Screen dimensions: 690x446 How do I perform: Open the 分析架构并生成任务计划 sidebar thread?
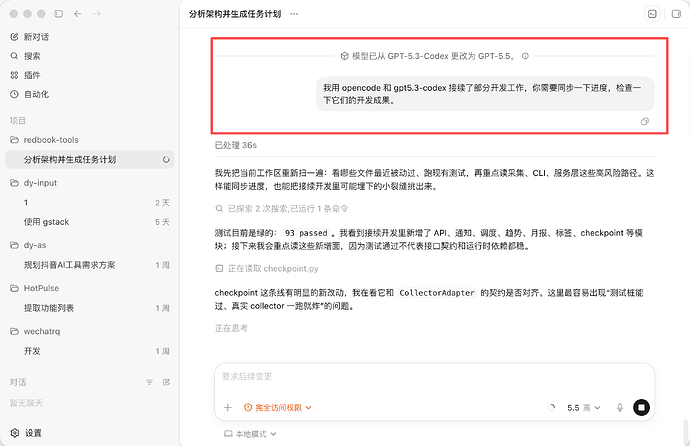pos(89,160)
